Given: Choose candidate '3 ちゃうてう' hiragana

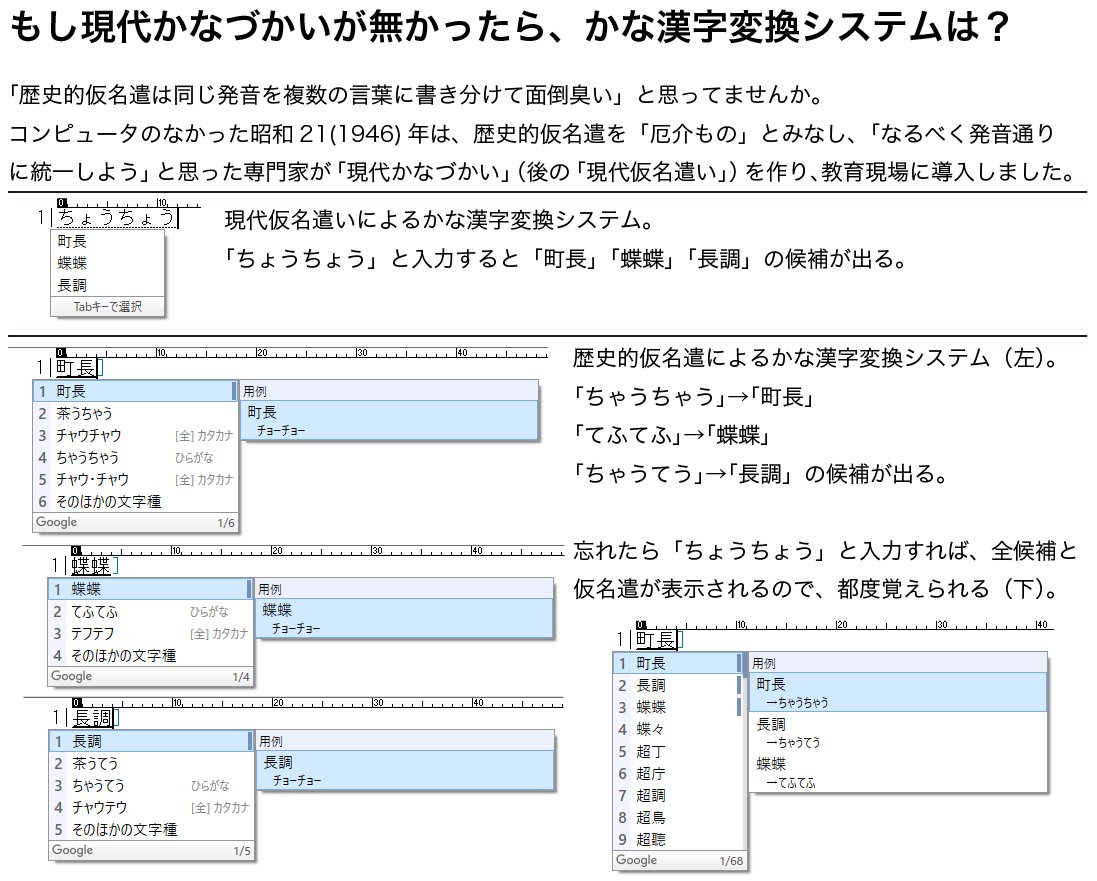Looking at the screenshot, I should [x=150, y=785].
